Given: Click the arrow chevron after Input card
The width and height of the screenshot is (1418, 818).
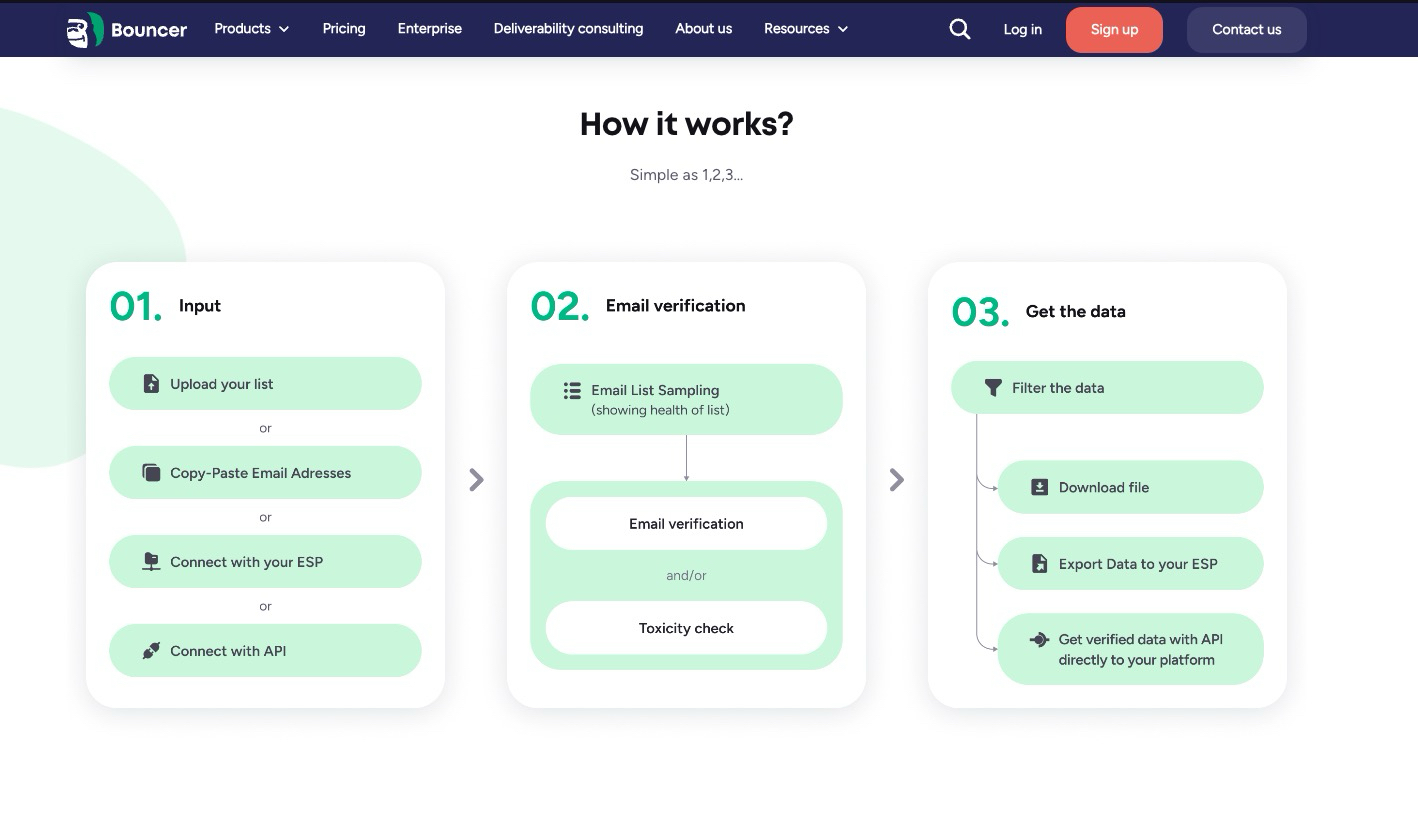Looking at the screenshot, I should pyautogui.click(x=477, y=480).
